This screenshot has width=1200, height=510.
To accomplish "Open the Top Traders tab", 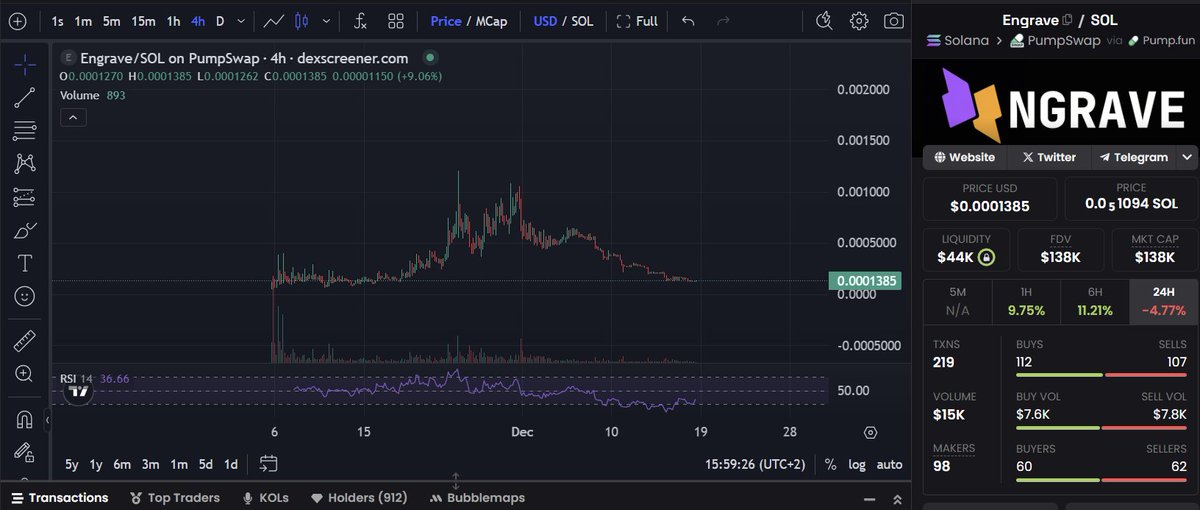I will tap(174, 498).
